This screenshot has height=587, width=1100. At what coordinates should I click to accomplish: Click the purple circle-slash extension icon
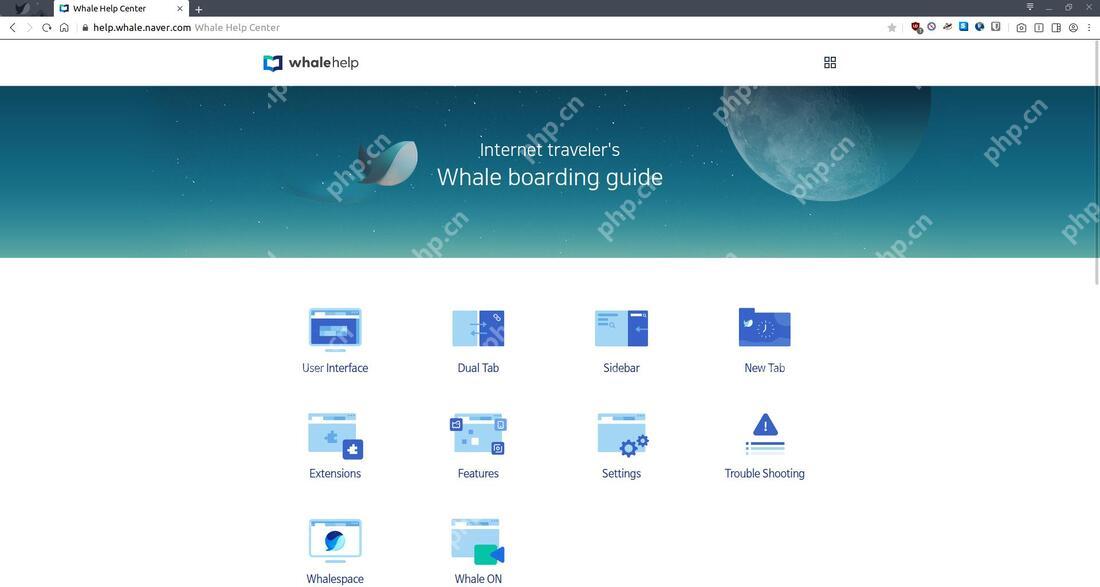(x=932, y=27)
